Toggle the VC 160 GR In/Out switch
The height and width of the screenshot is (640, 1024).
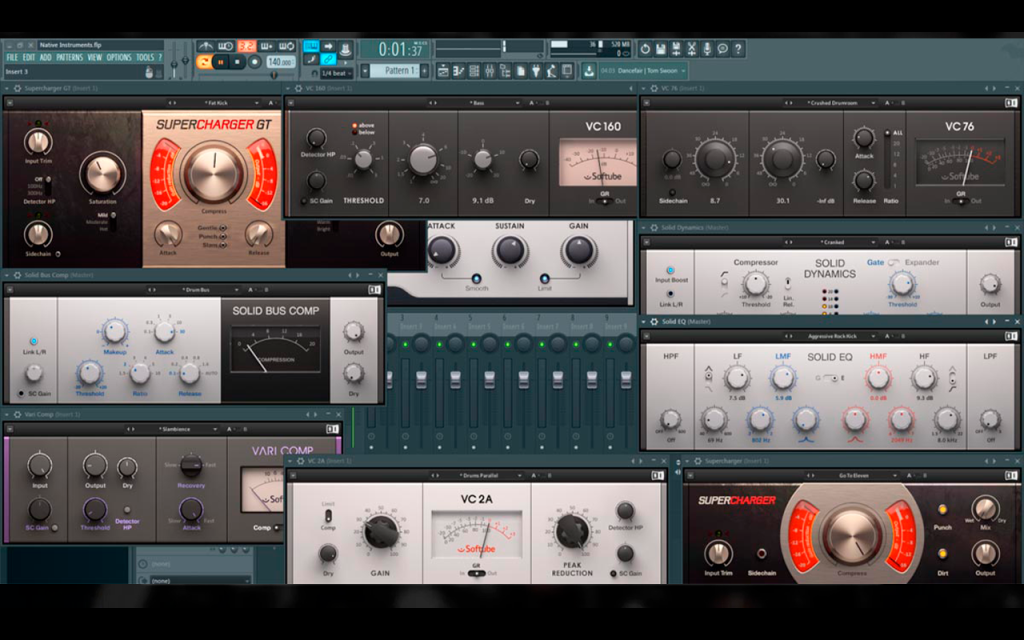point(605,201)
